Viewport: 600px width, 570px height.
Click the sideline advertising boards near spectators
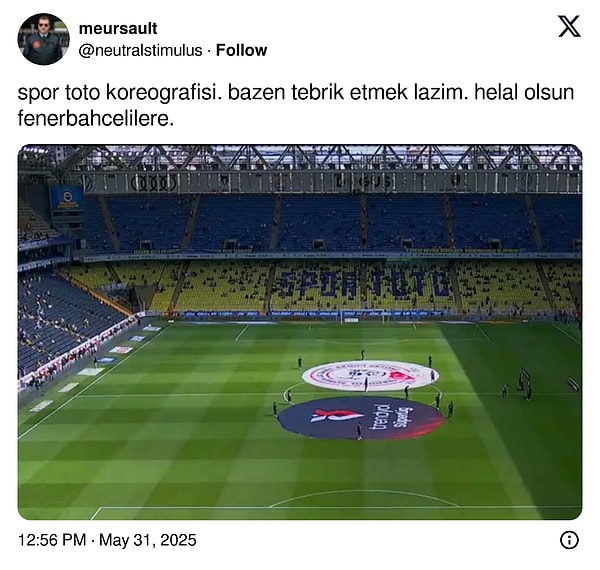click(78, 351)
